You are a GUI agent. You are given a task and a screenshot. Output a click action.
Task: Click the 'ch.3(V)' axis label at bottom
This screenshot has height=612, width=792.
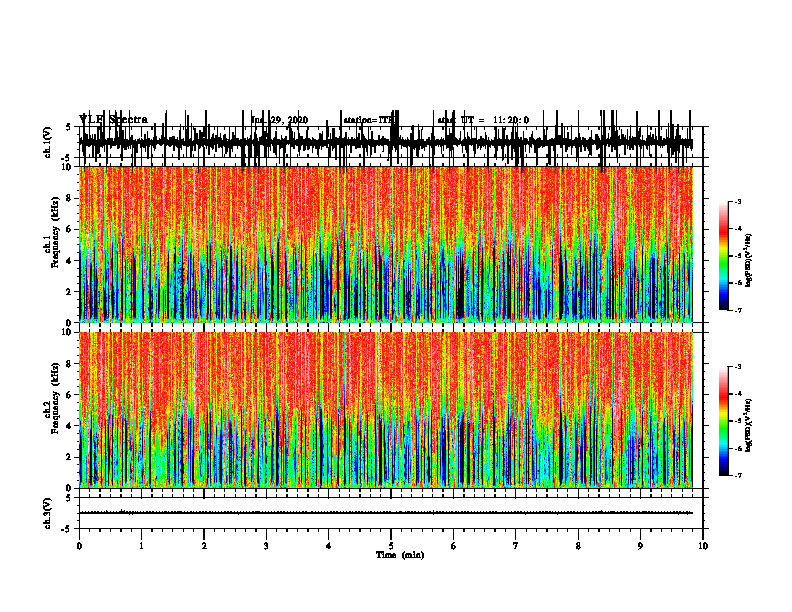tap(48, 513)
